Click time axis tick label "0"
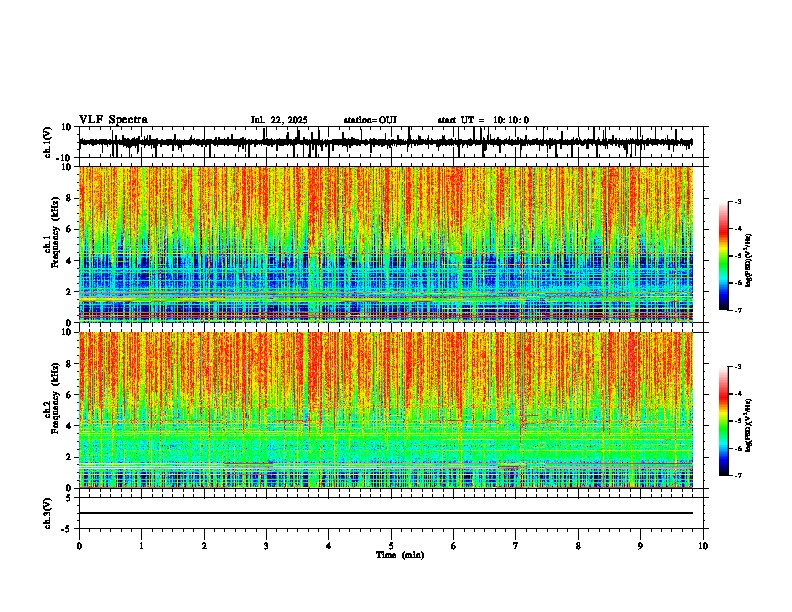Viewport: 792px width, 612px height. [79, 546]
